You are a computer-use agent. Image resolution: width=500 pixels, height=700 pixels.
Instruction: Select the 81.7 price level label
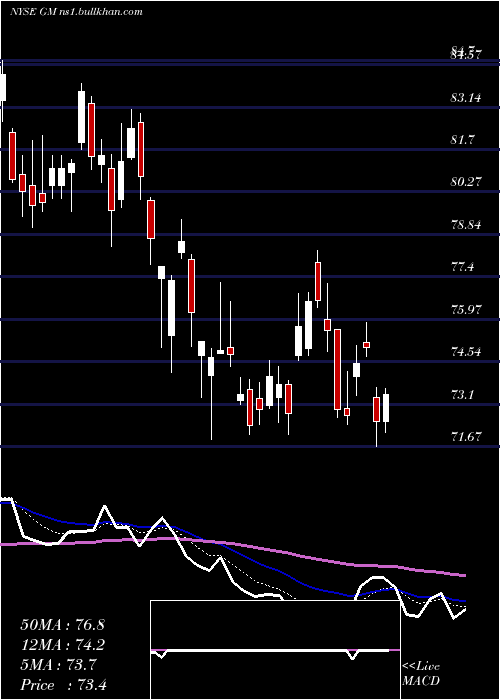pyautogui.click(x=462, y=139)
